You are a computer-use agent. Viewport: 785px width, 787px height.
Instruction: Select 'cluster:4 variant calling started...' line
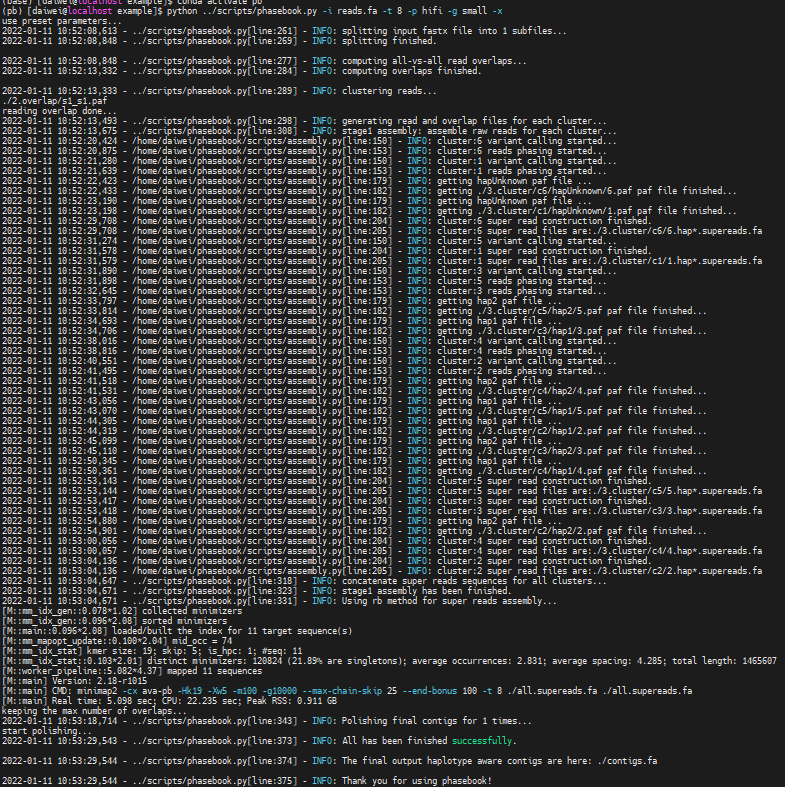pyautogui.click(x=309, y=342)
